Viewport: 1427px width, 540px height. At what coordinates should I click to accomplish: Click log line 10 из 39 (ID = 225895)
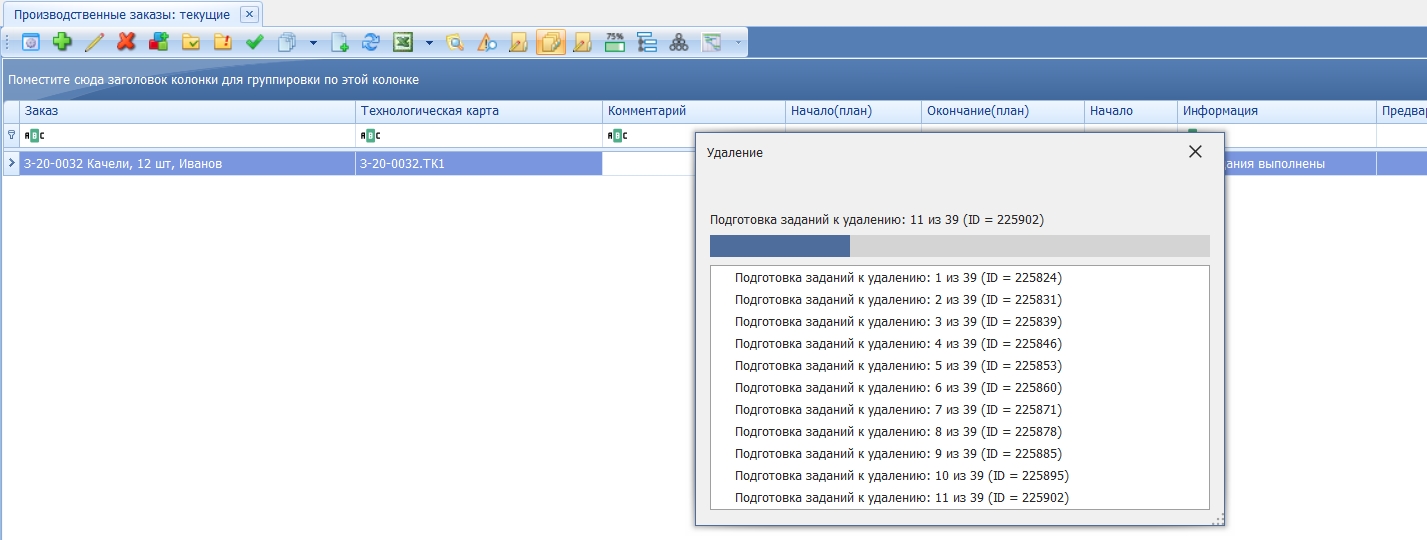[x=902, y=475]
